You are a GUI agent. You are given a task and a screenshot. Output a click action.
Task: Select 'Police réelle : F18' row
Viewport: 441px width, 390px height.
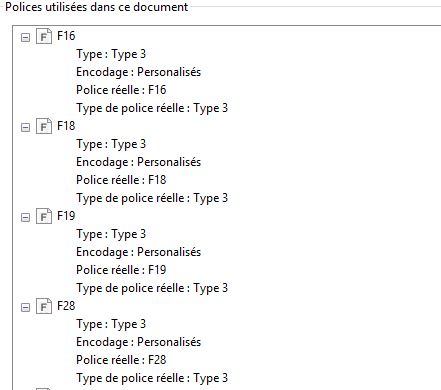coord(121,180)
